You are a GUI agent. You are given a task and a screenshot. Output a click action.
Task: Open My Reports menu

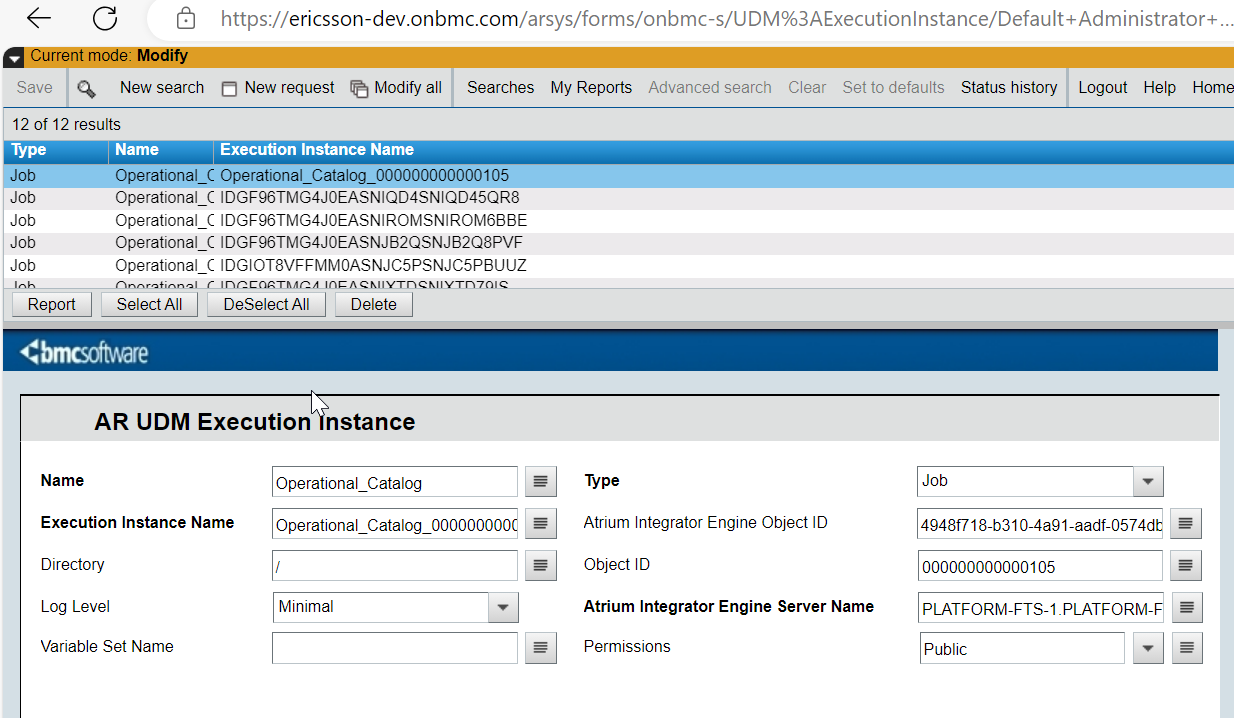(591, 88)
